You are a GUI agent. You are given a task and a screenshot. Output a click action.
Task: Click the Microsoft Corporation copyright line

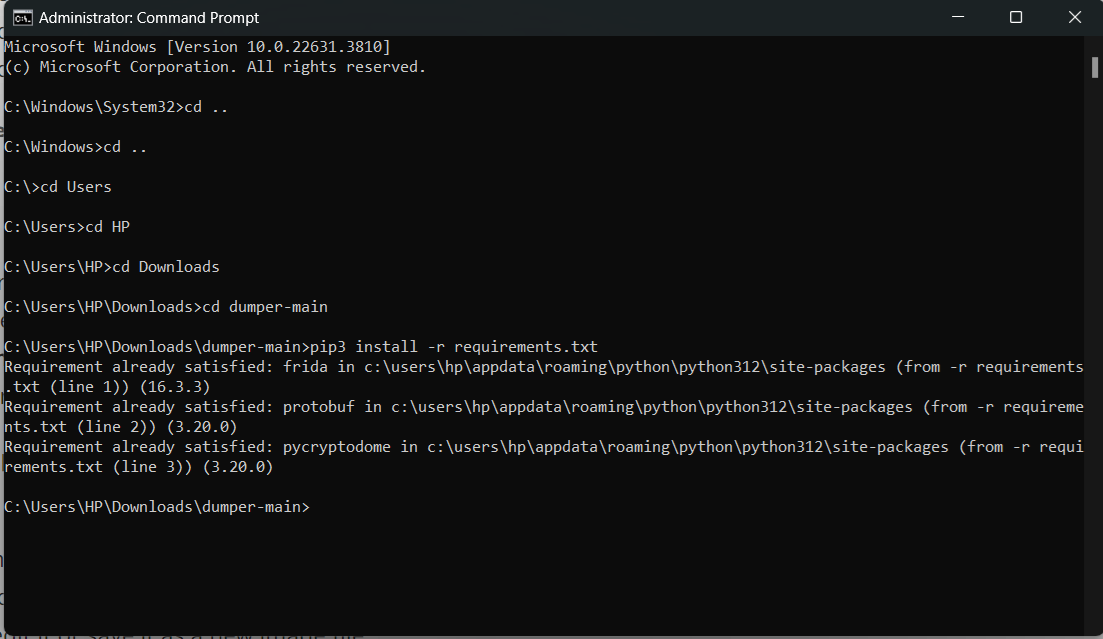(x=215, y=67)
